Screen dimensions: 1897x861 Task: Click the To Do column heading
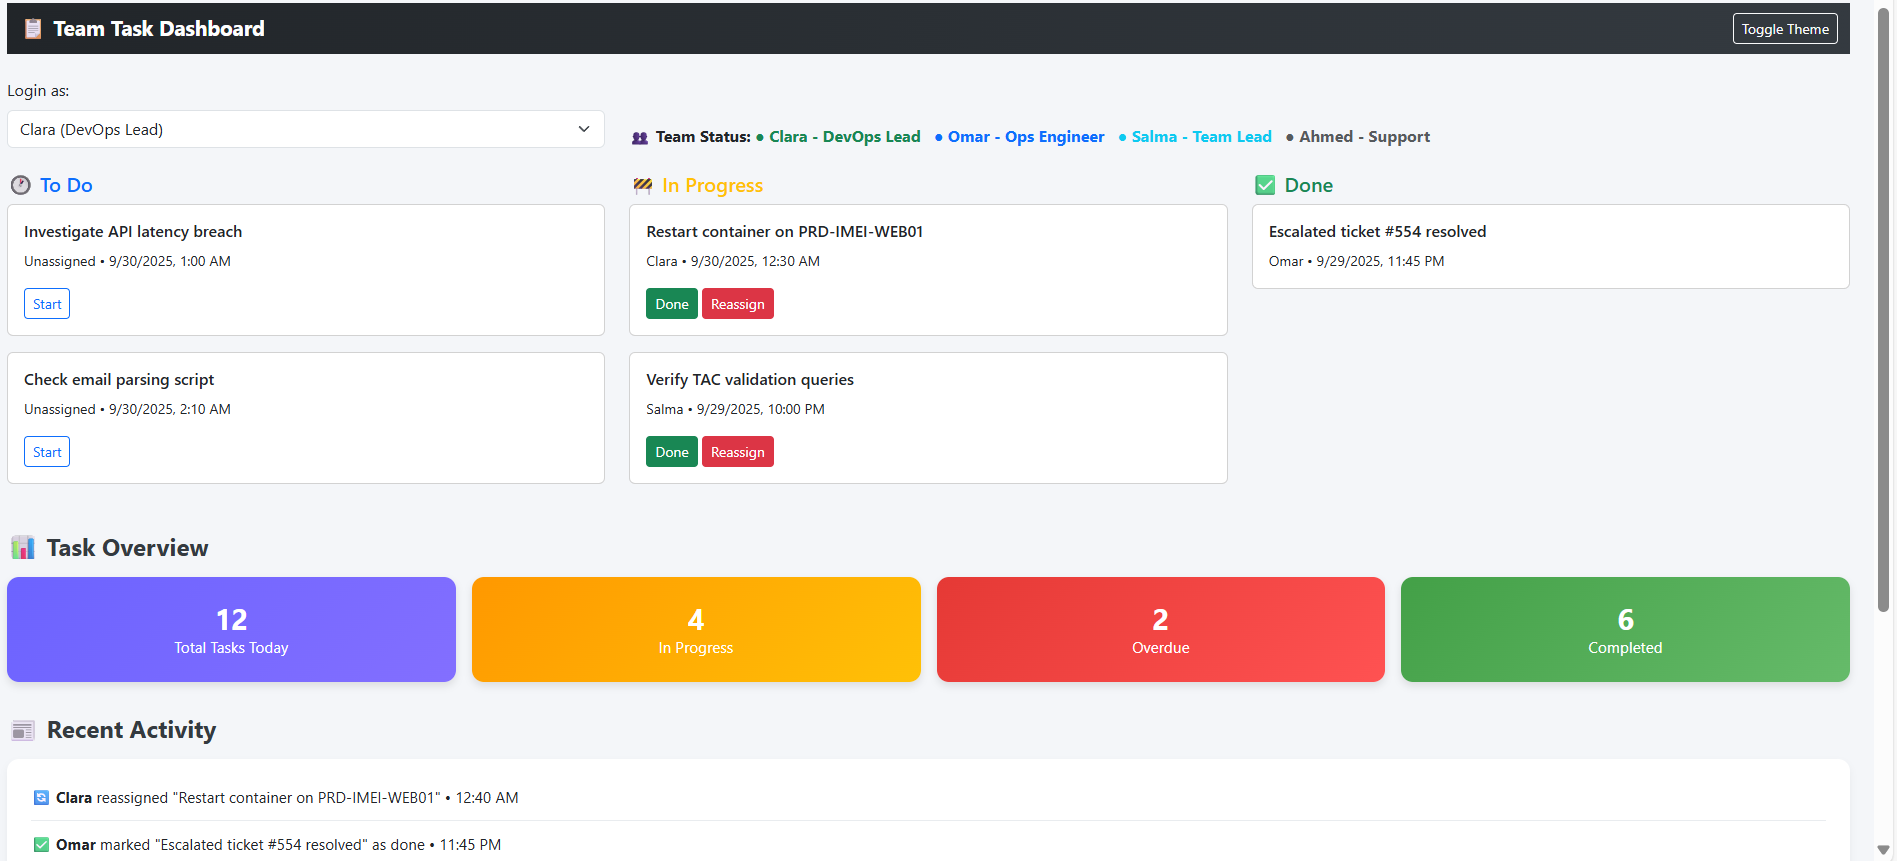pos(66,185)
